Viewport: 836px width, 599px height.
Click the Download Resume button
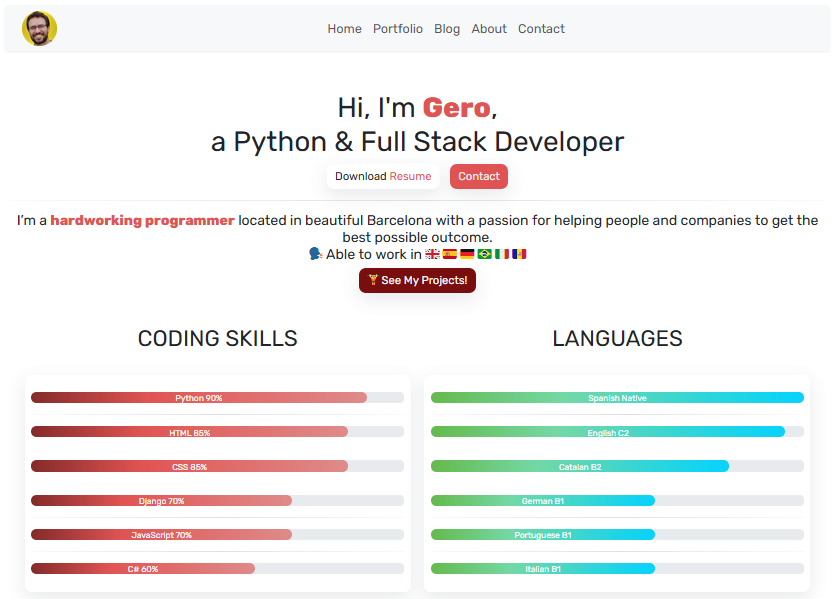point(383,176)
